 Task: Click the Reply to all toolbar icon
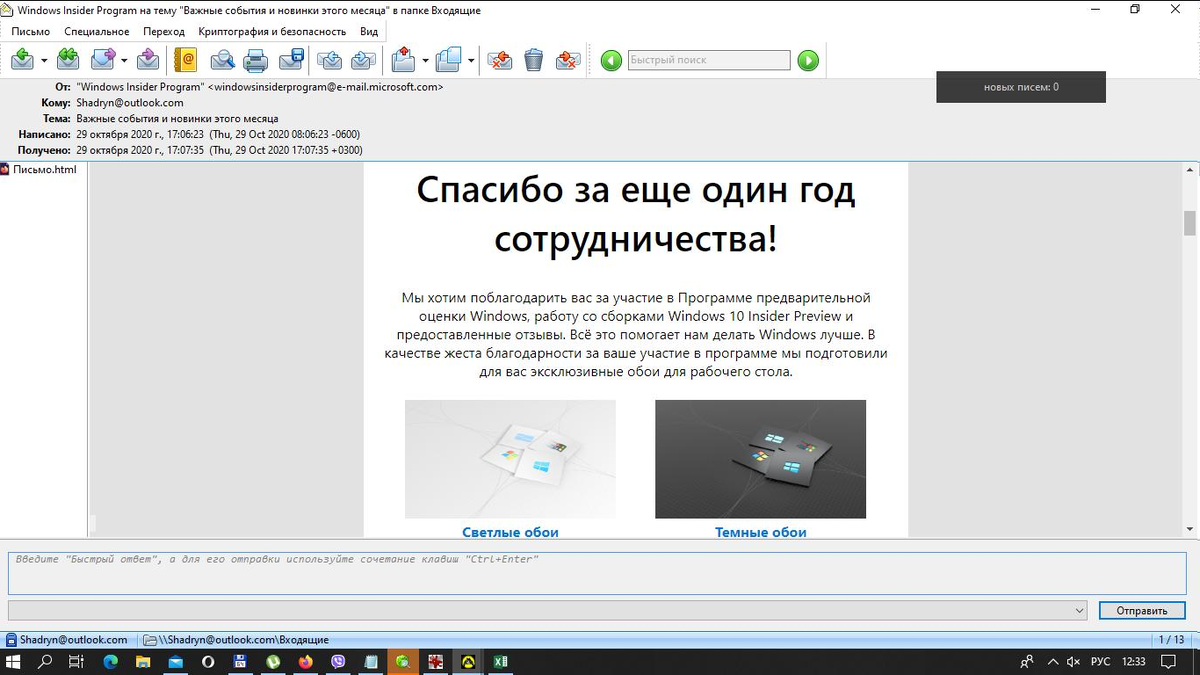point(68,60)
